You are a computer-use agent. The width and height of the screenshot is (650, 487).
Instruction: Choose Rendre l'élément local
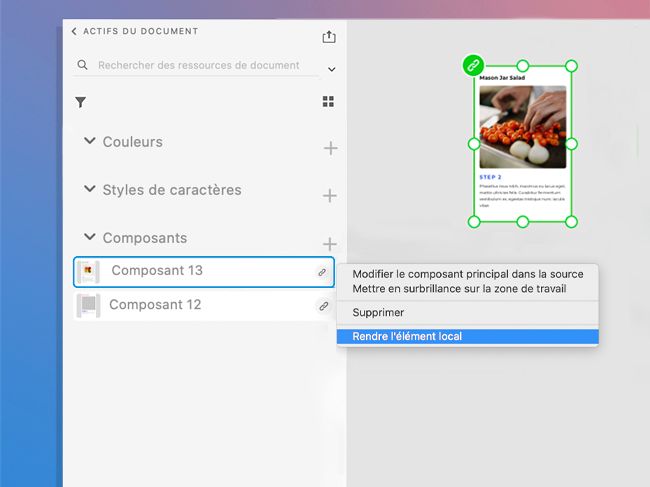click(468, 336)
